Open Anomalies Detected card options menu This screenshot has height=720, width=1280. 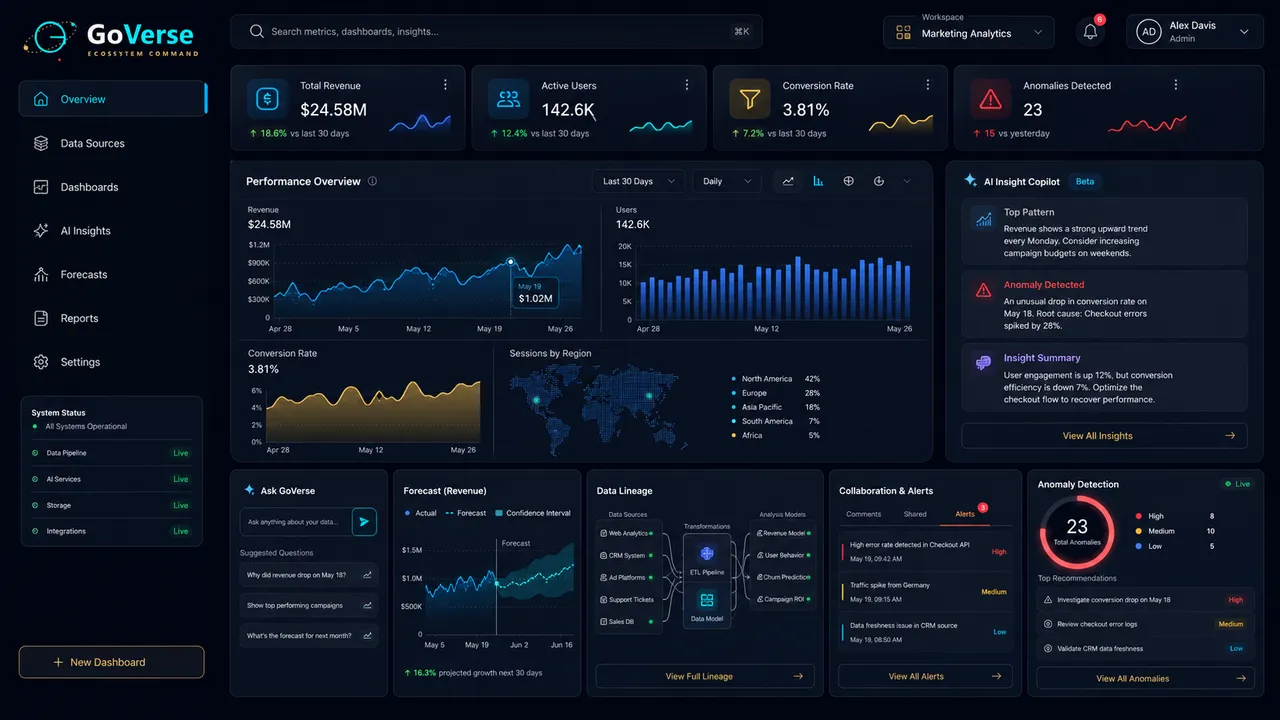point(1175,85)
